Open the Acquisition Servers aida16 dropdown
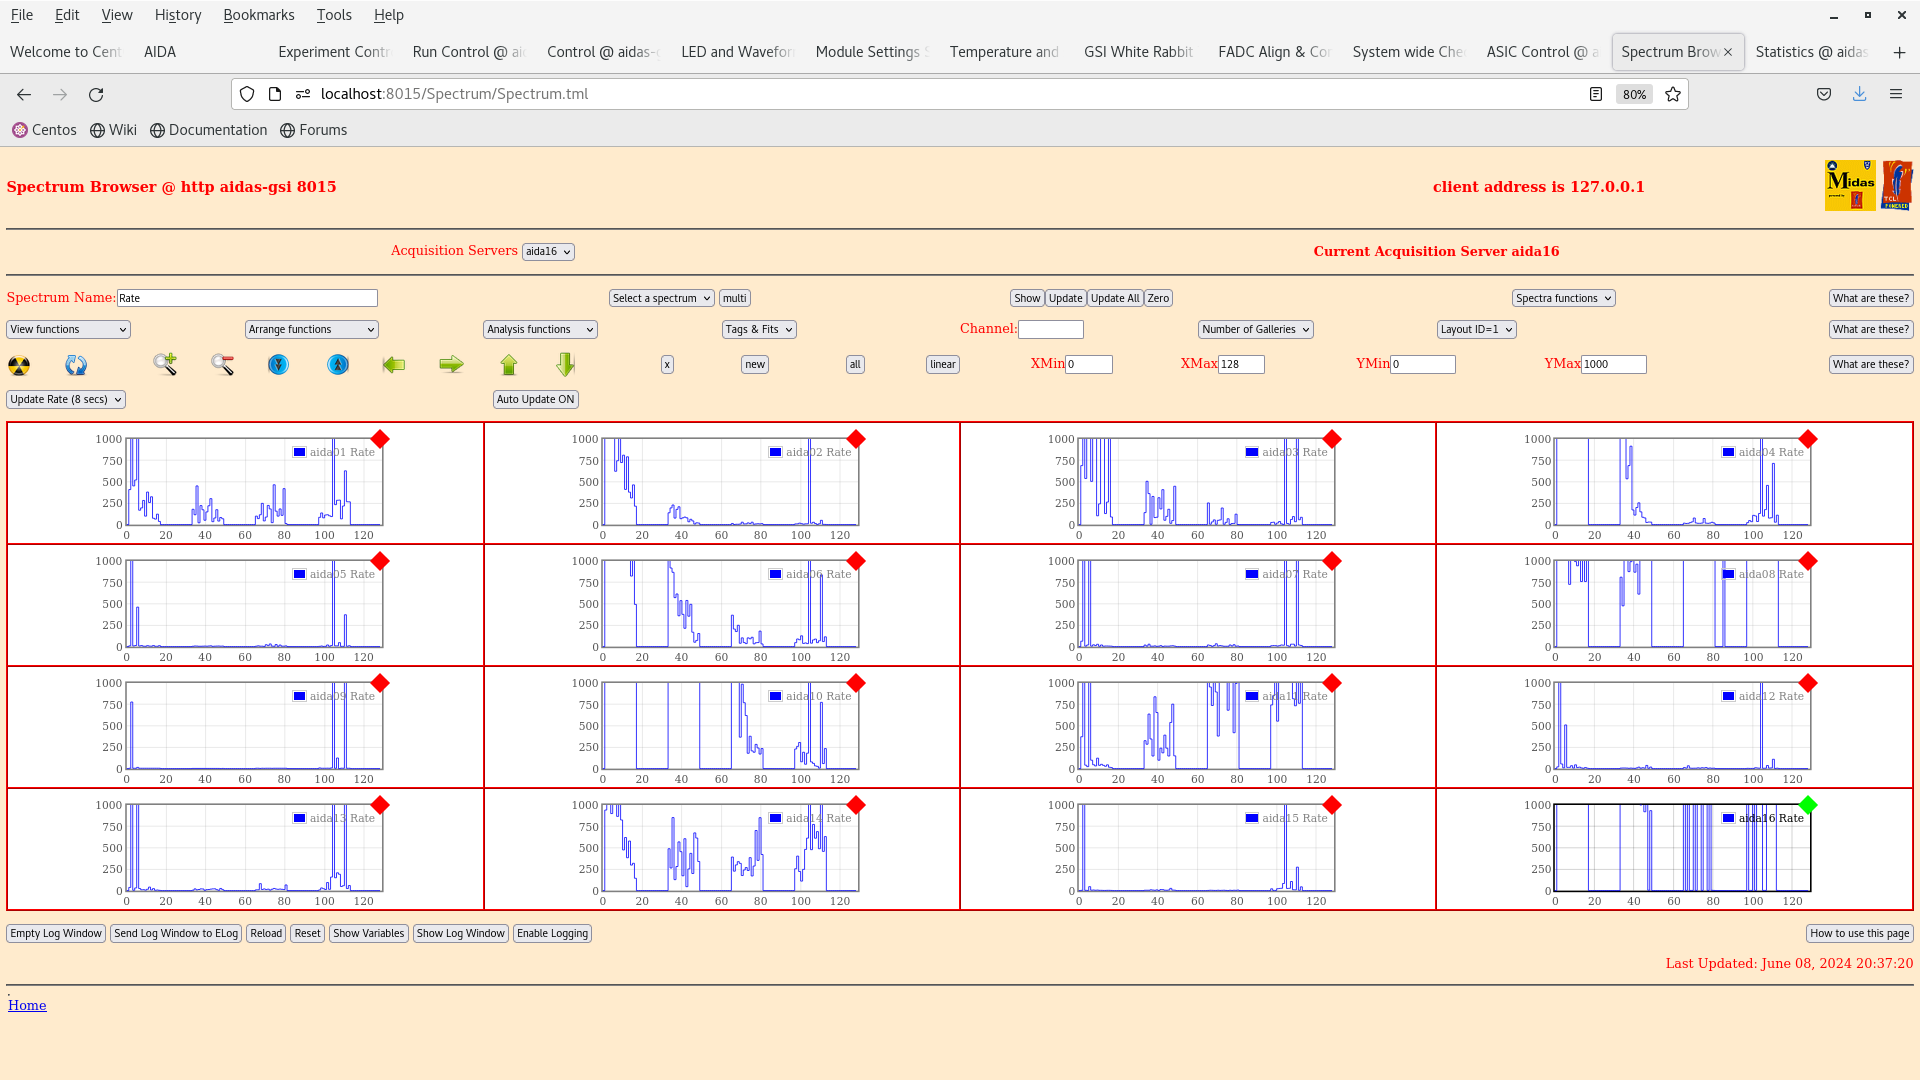The image size is (1920, 1080). click(548, 252)
